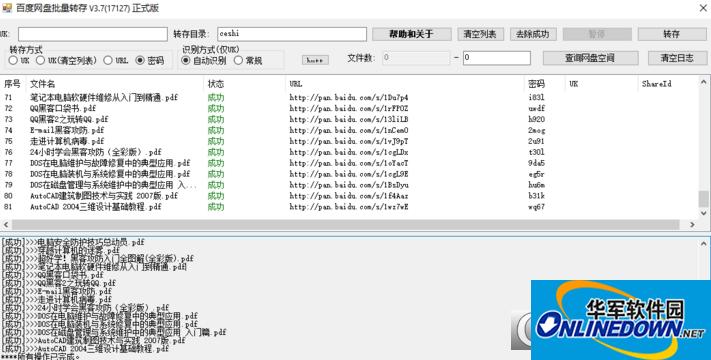Sort by the 序号 column header

tap(12, 84)
